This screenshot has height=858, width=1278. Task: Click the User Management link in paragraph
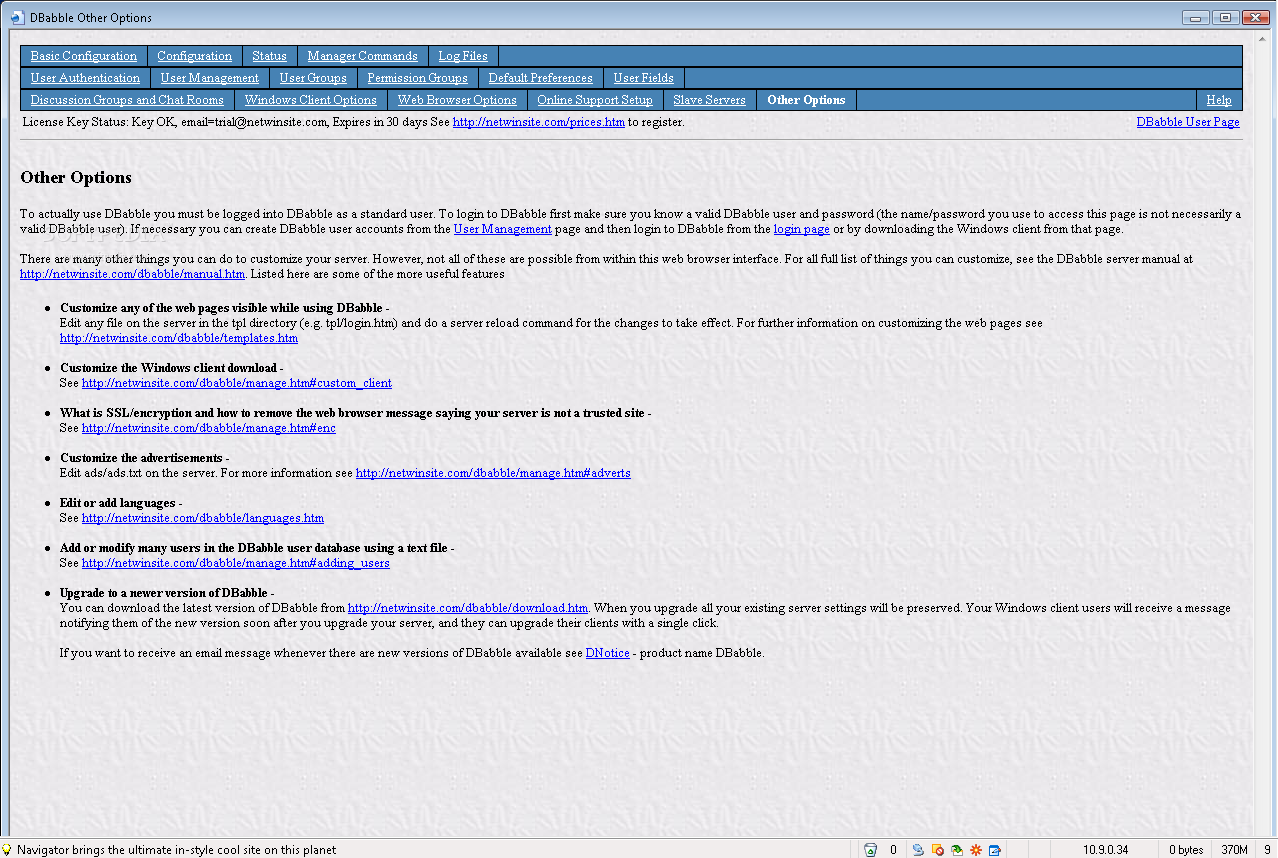coord(502,229)
